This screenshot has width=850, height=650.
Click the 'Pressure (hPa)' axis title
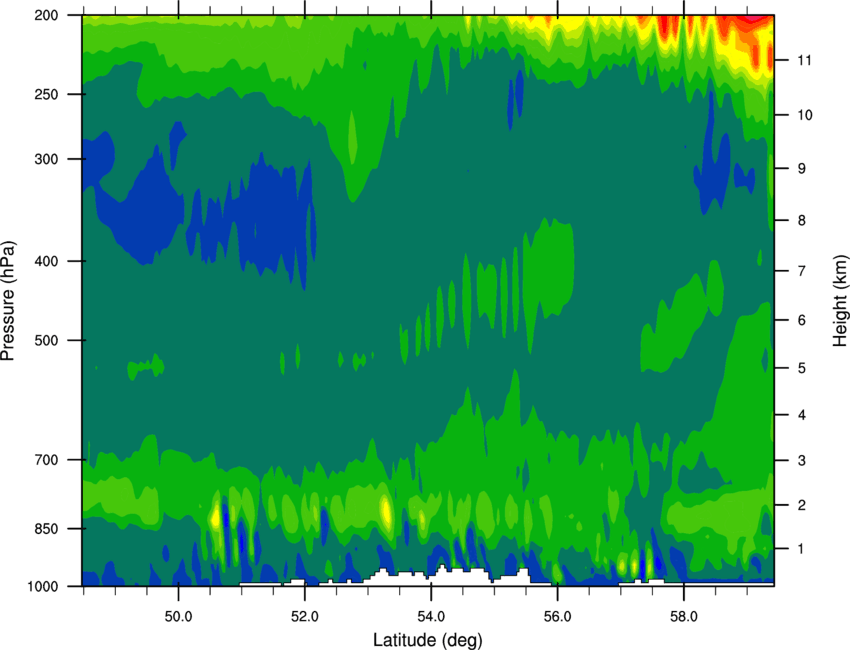(x=9, y=301)
